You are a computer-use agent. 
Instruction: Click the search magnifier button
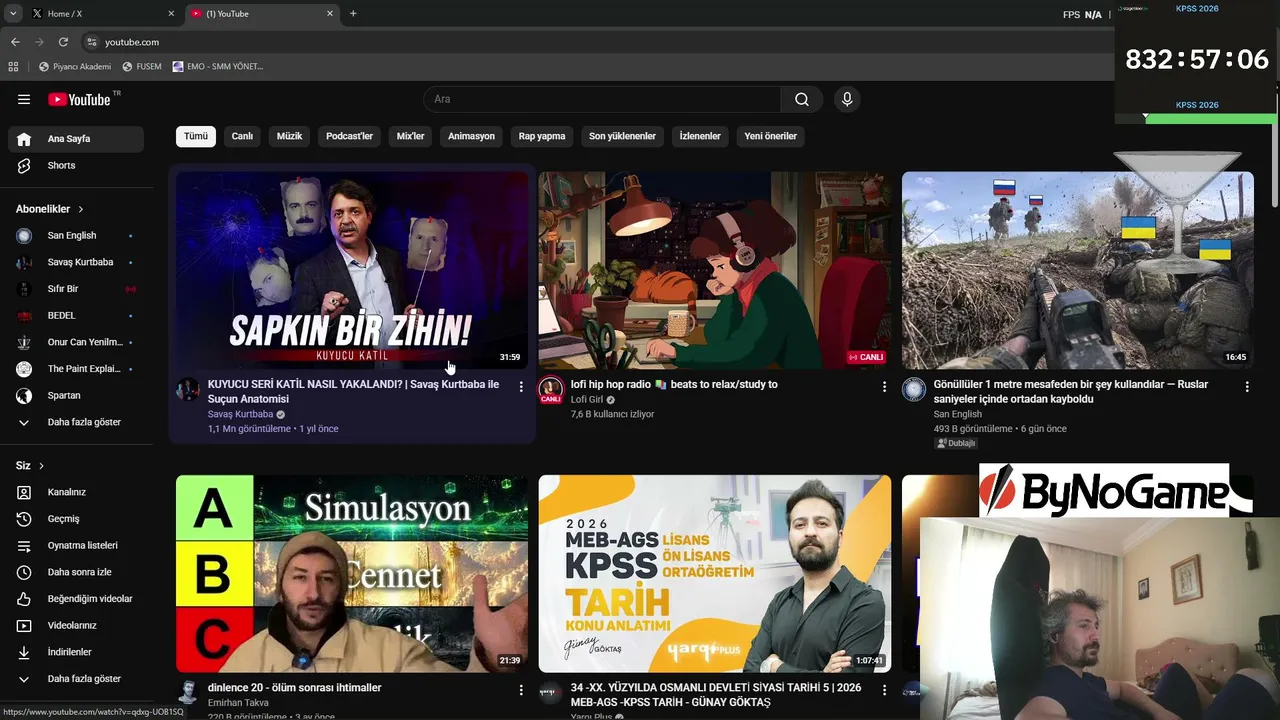802,99
